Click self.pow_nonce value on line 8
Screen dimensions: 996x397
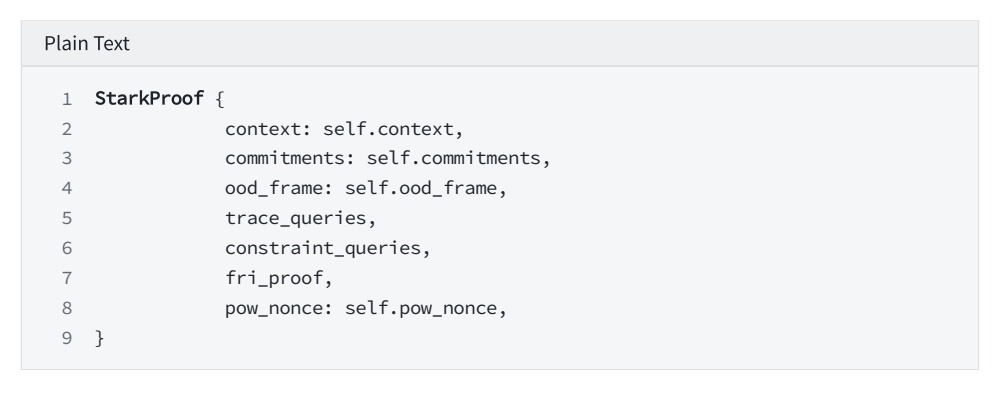point(421,308)
